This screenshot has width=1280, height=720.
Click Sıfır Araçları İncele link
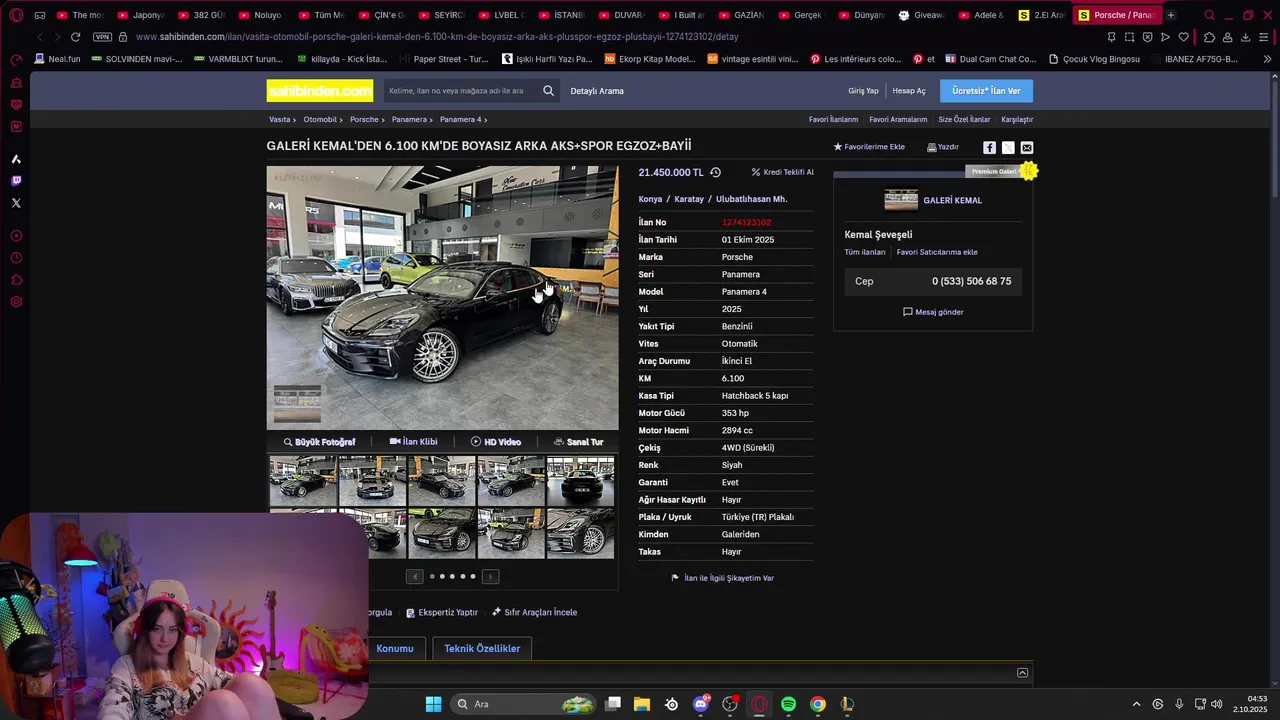pos(534,612)
